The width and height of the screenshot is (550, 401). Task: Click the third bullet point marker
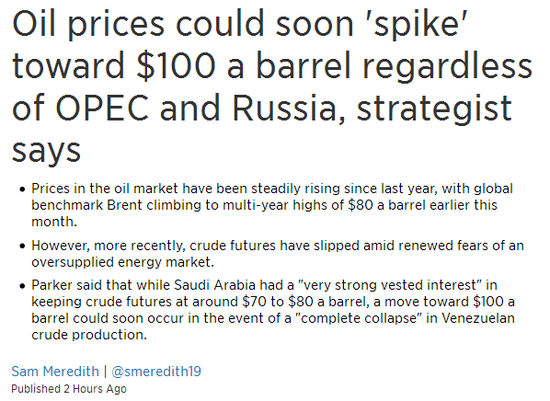pyautogui.click(x=22, y=286)
